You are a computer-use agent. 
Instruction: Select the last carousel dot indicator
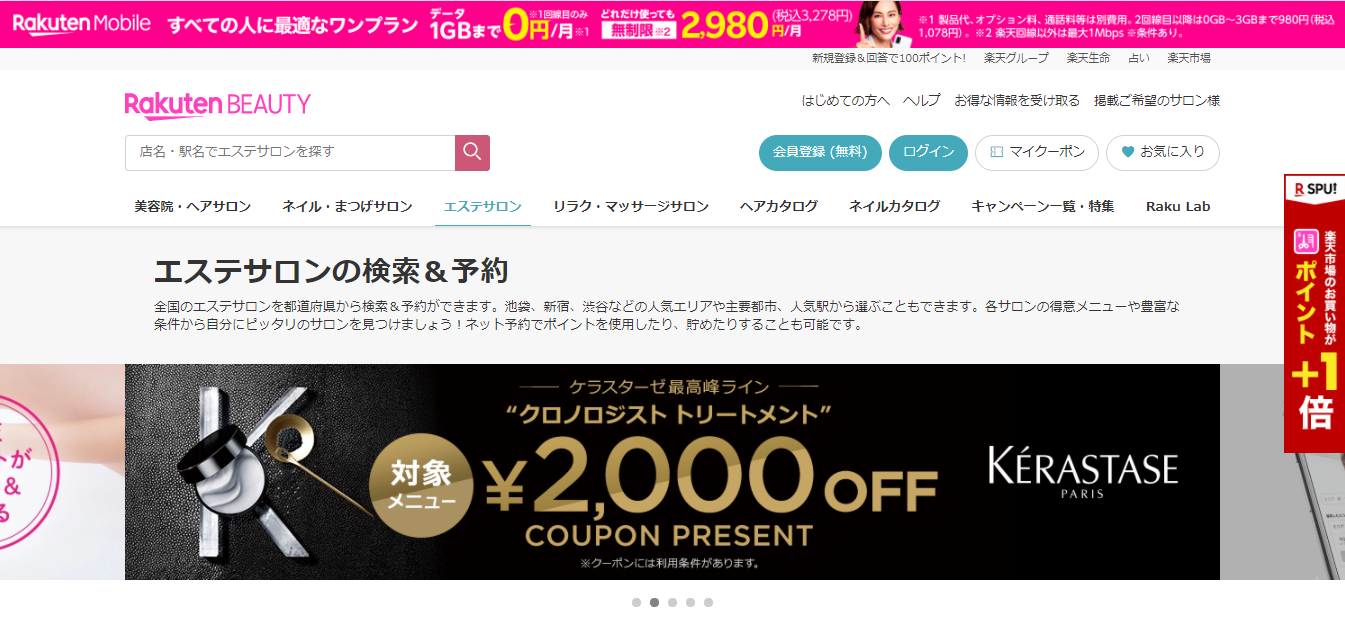(x=708, y=603)
